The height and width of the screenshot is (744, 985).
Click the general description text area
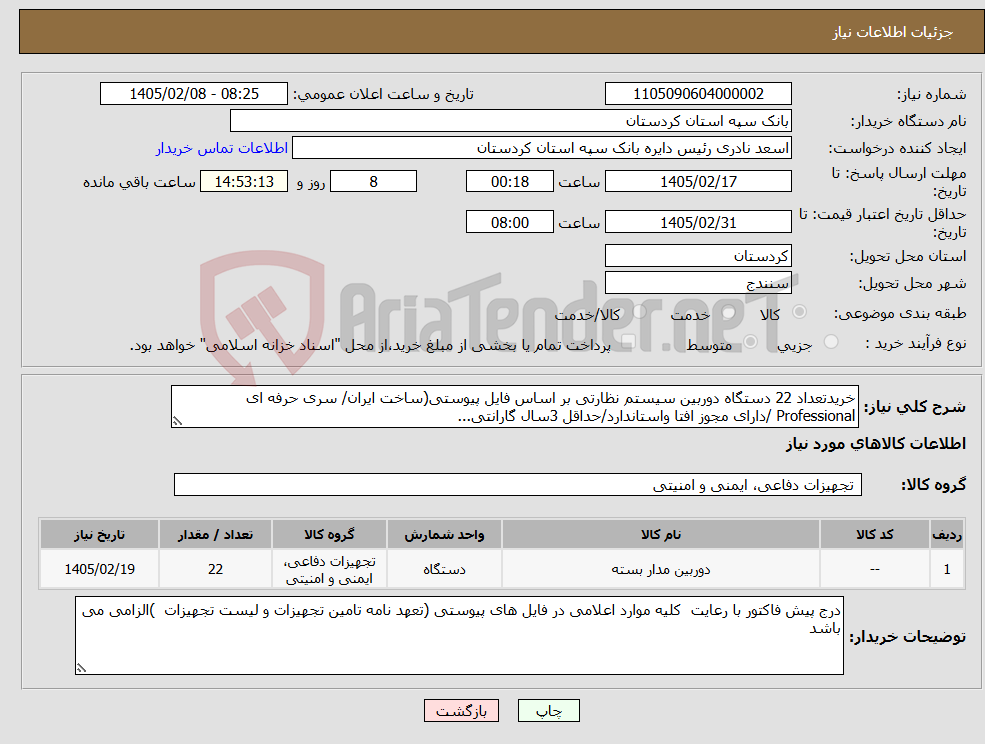click(514, 407)
